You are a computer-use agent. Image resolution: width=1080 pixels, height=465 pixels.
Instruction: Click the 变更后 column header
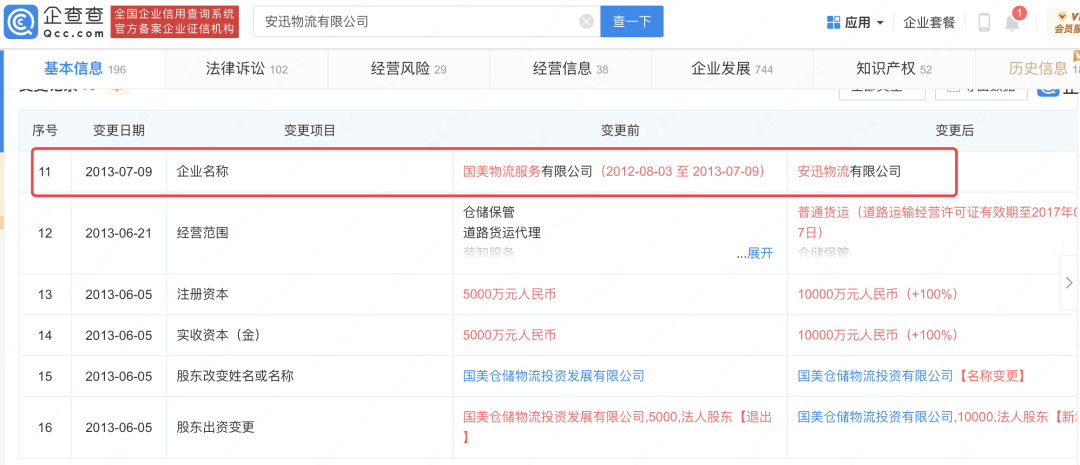954,130
